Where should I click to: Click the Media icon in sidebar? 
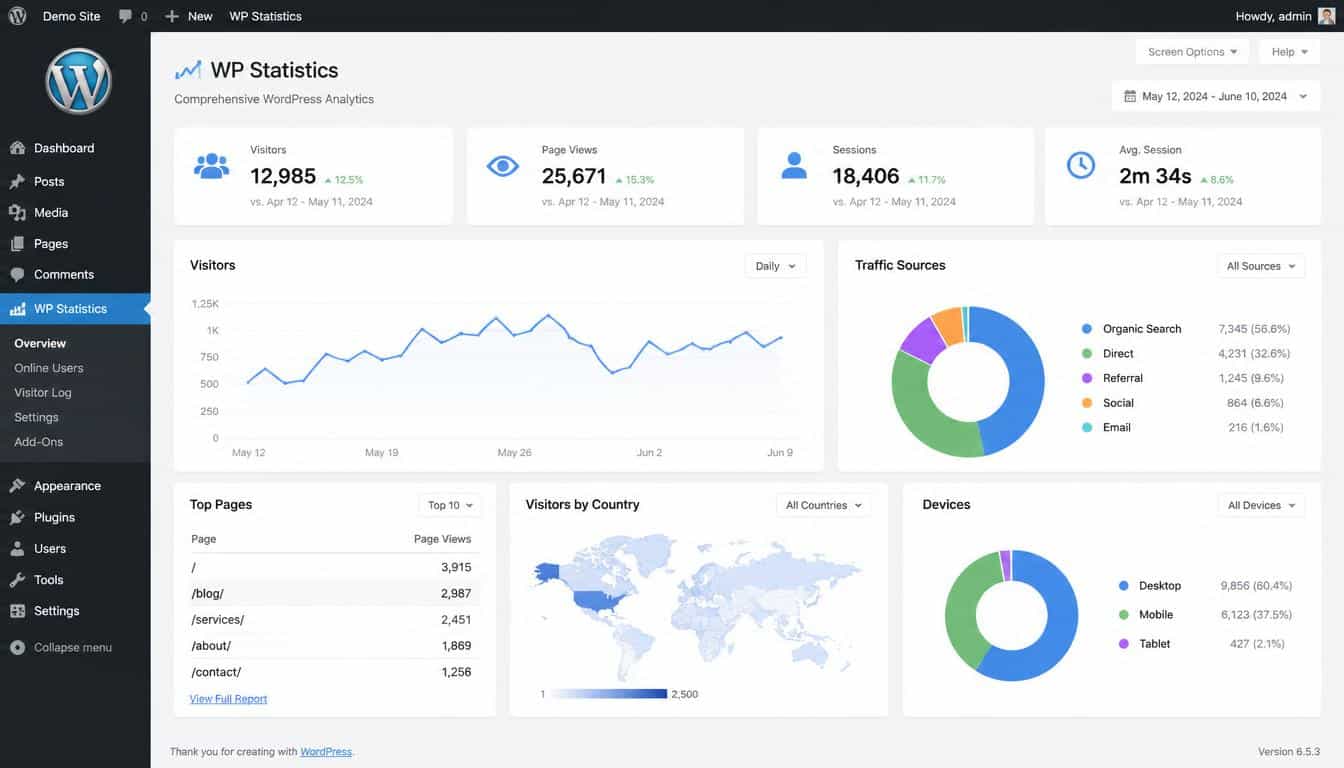click(17, 213)
